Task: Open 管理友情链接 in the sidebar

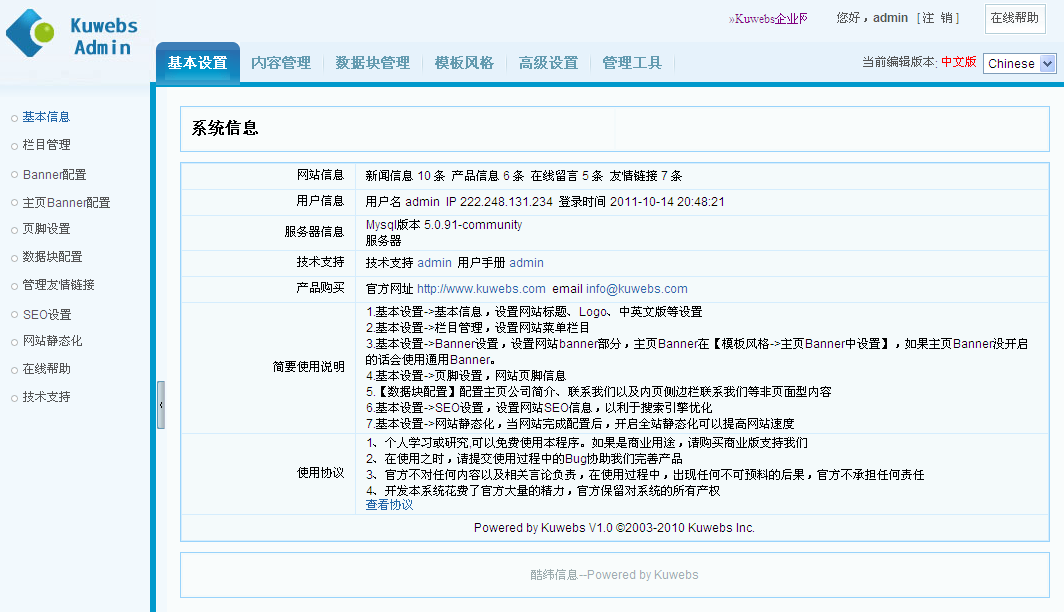Action: coord(58,285)
